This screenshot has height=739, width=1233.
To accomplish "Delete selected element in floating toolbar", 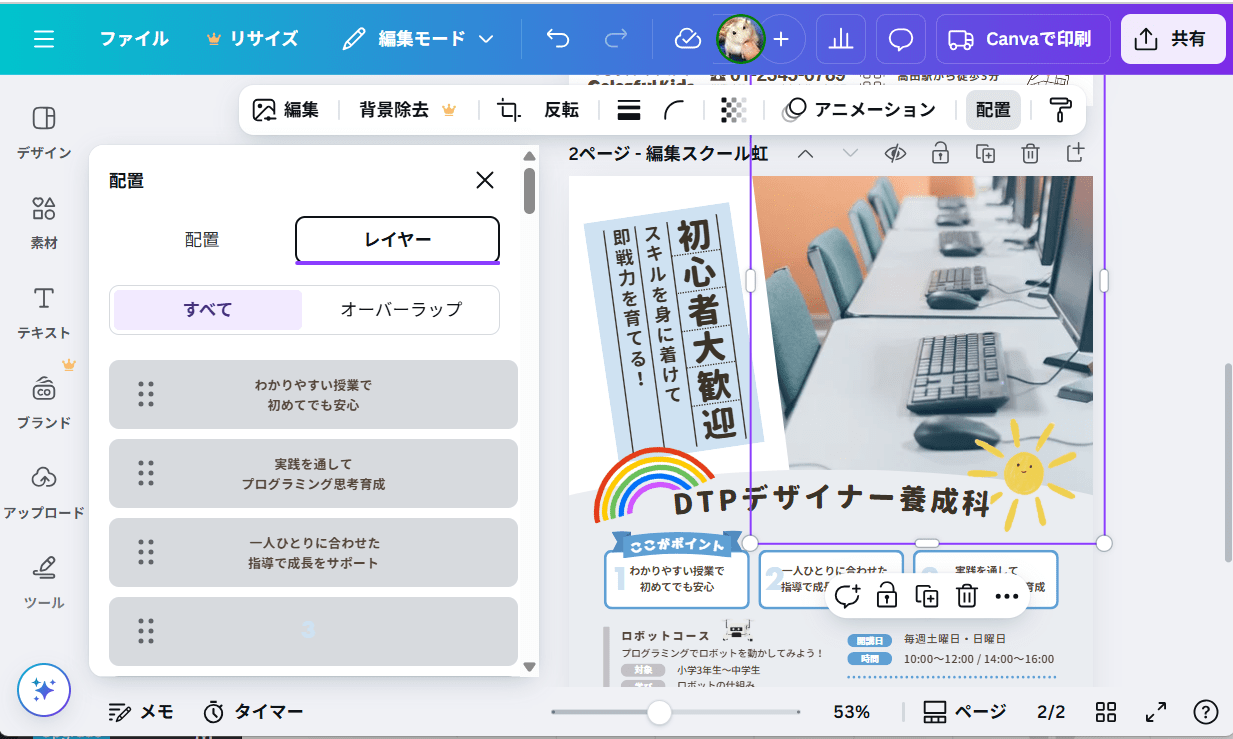I will [x=967, y=596].
